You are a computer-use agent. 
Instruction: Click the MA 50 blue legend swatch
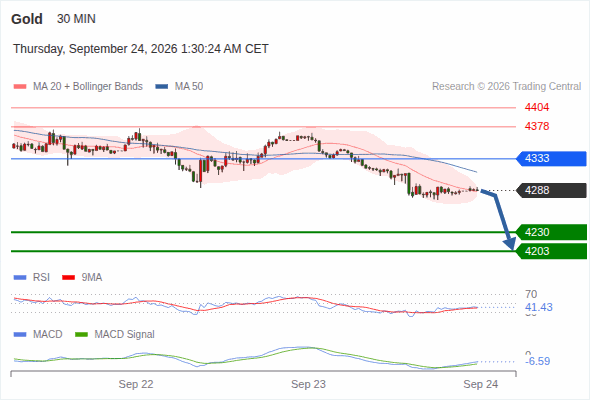[162, 87]
